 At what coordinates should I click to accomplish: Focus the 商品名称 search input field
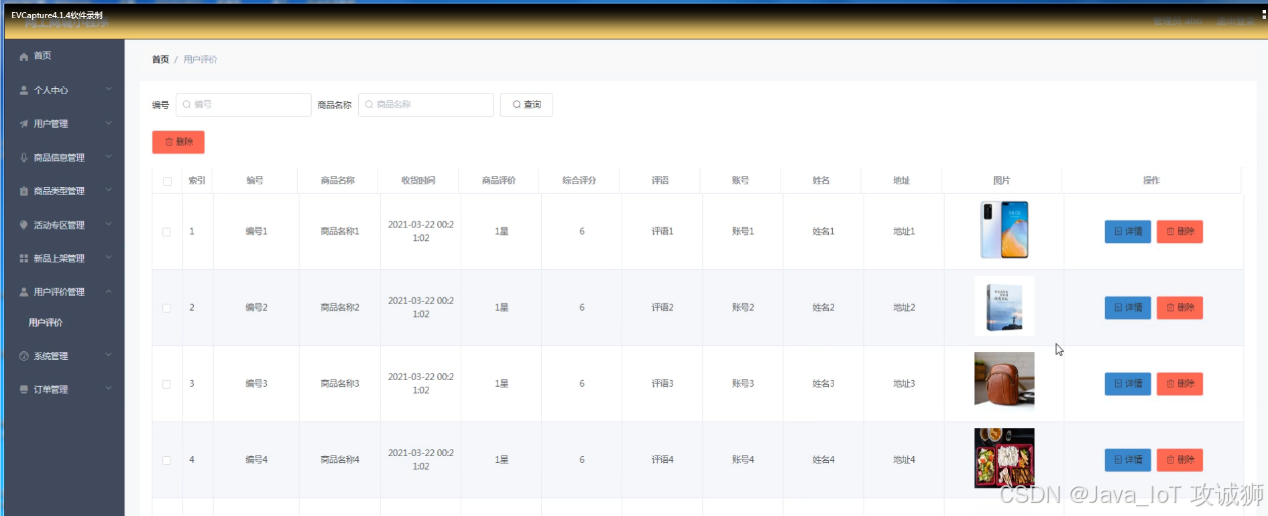426,104
